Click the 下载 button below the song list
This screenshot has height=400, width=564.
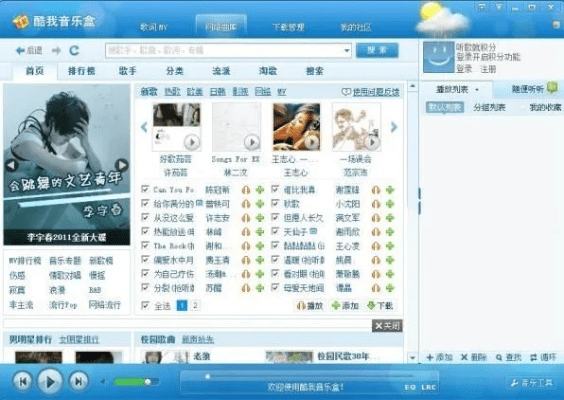coord(380,306)
